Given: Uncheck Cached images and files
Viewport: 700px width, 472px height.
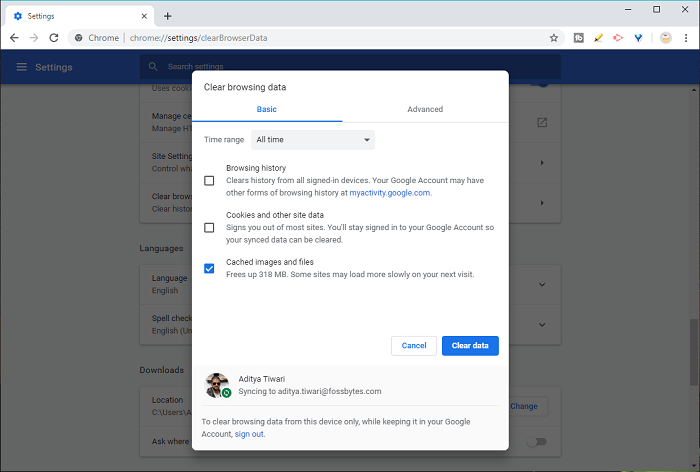Looking at the screenshot, I should (x=209, y=268).
